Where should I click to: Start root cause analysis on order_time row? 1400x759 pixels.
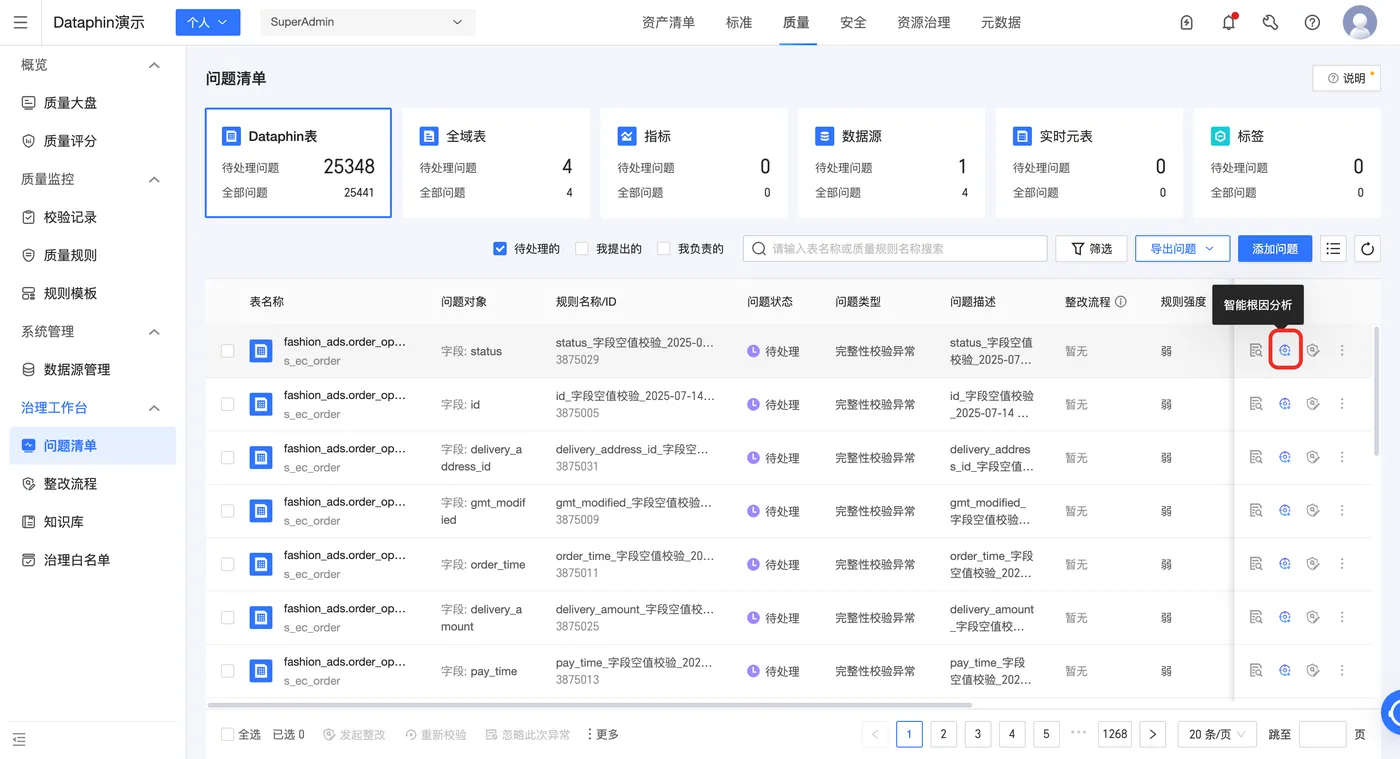tap(1285, 564)
